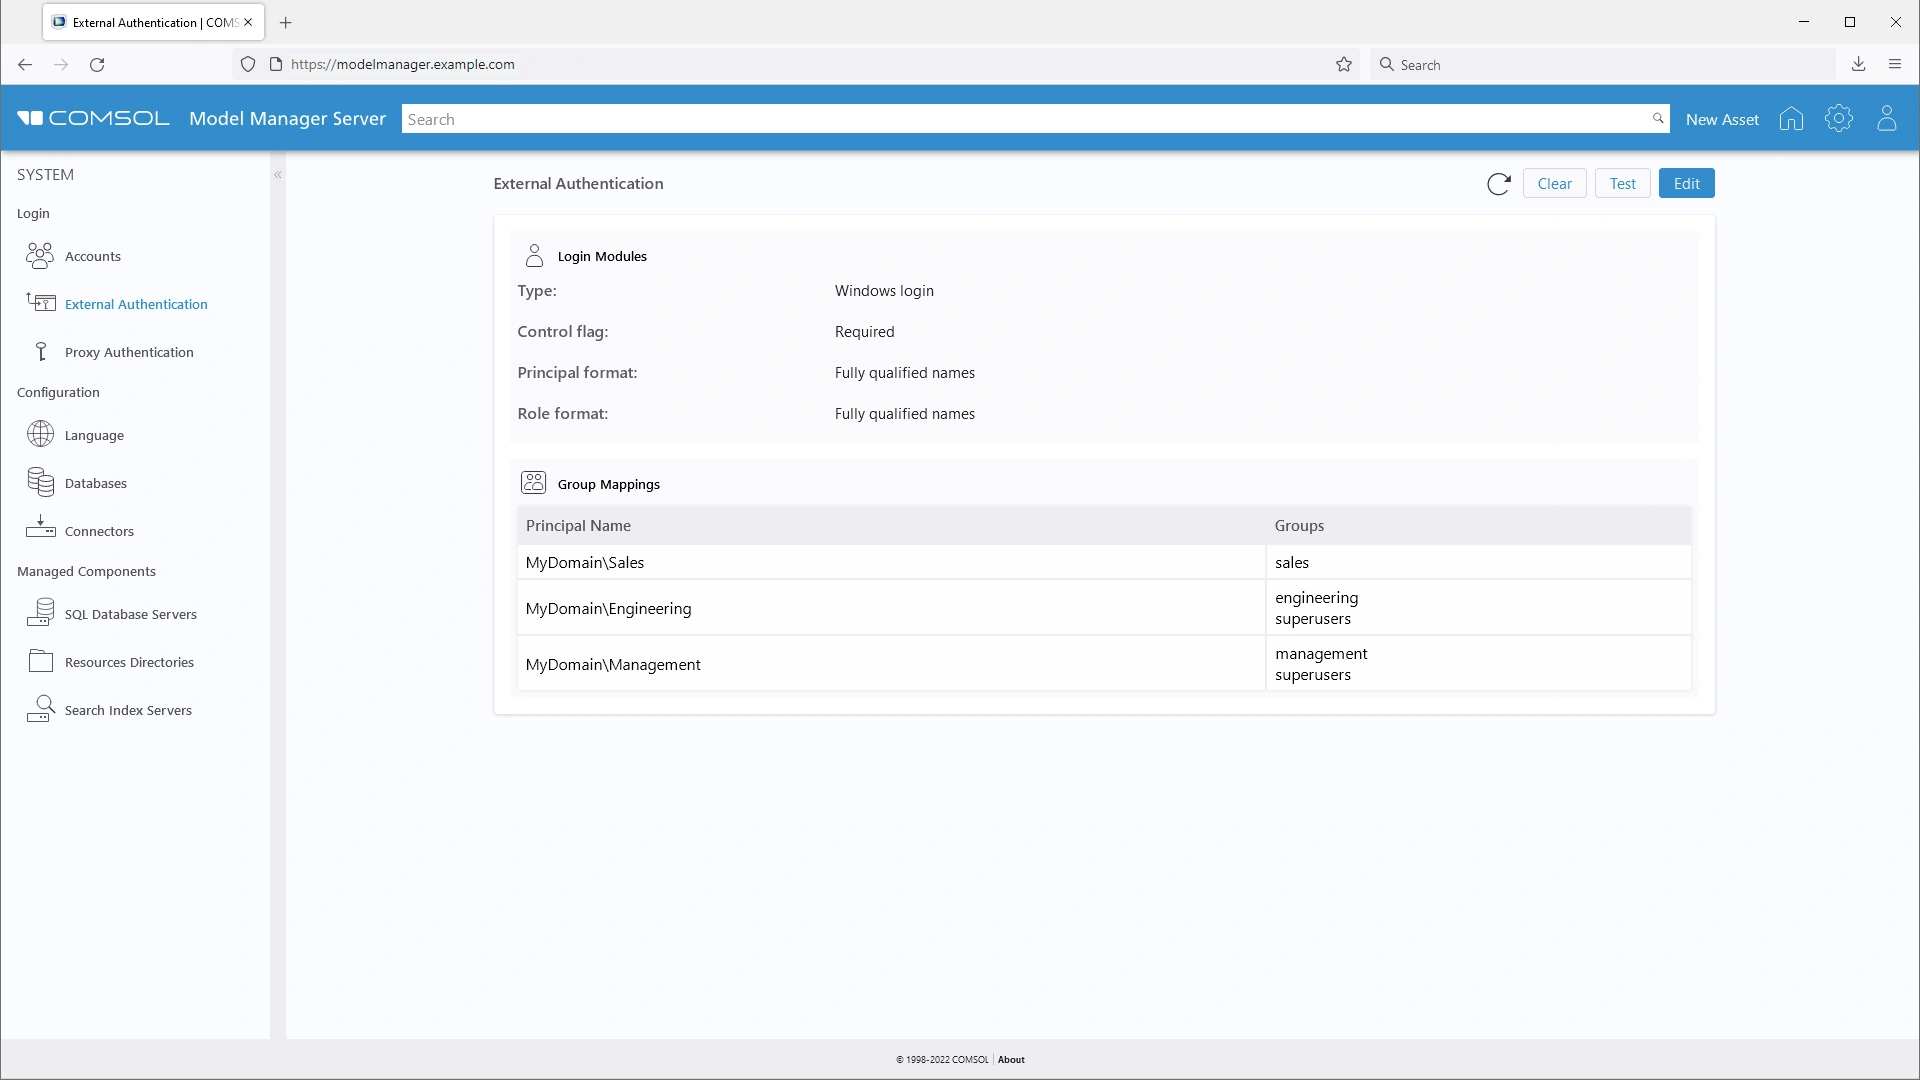Click the Resources Directories folder icon
This screenshot has width=1920, height=1080.
(x=40, y=661)
